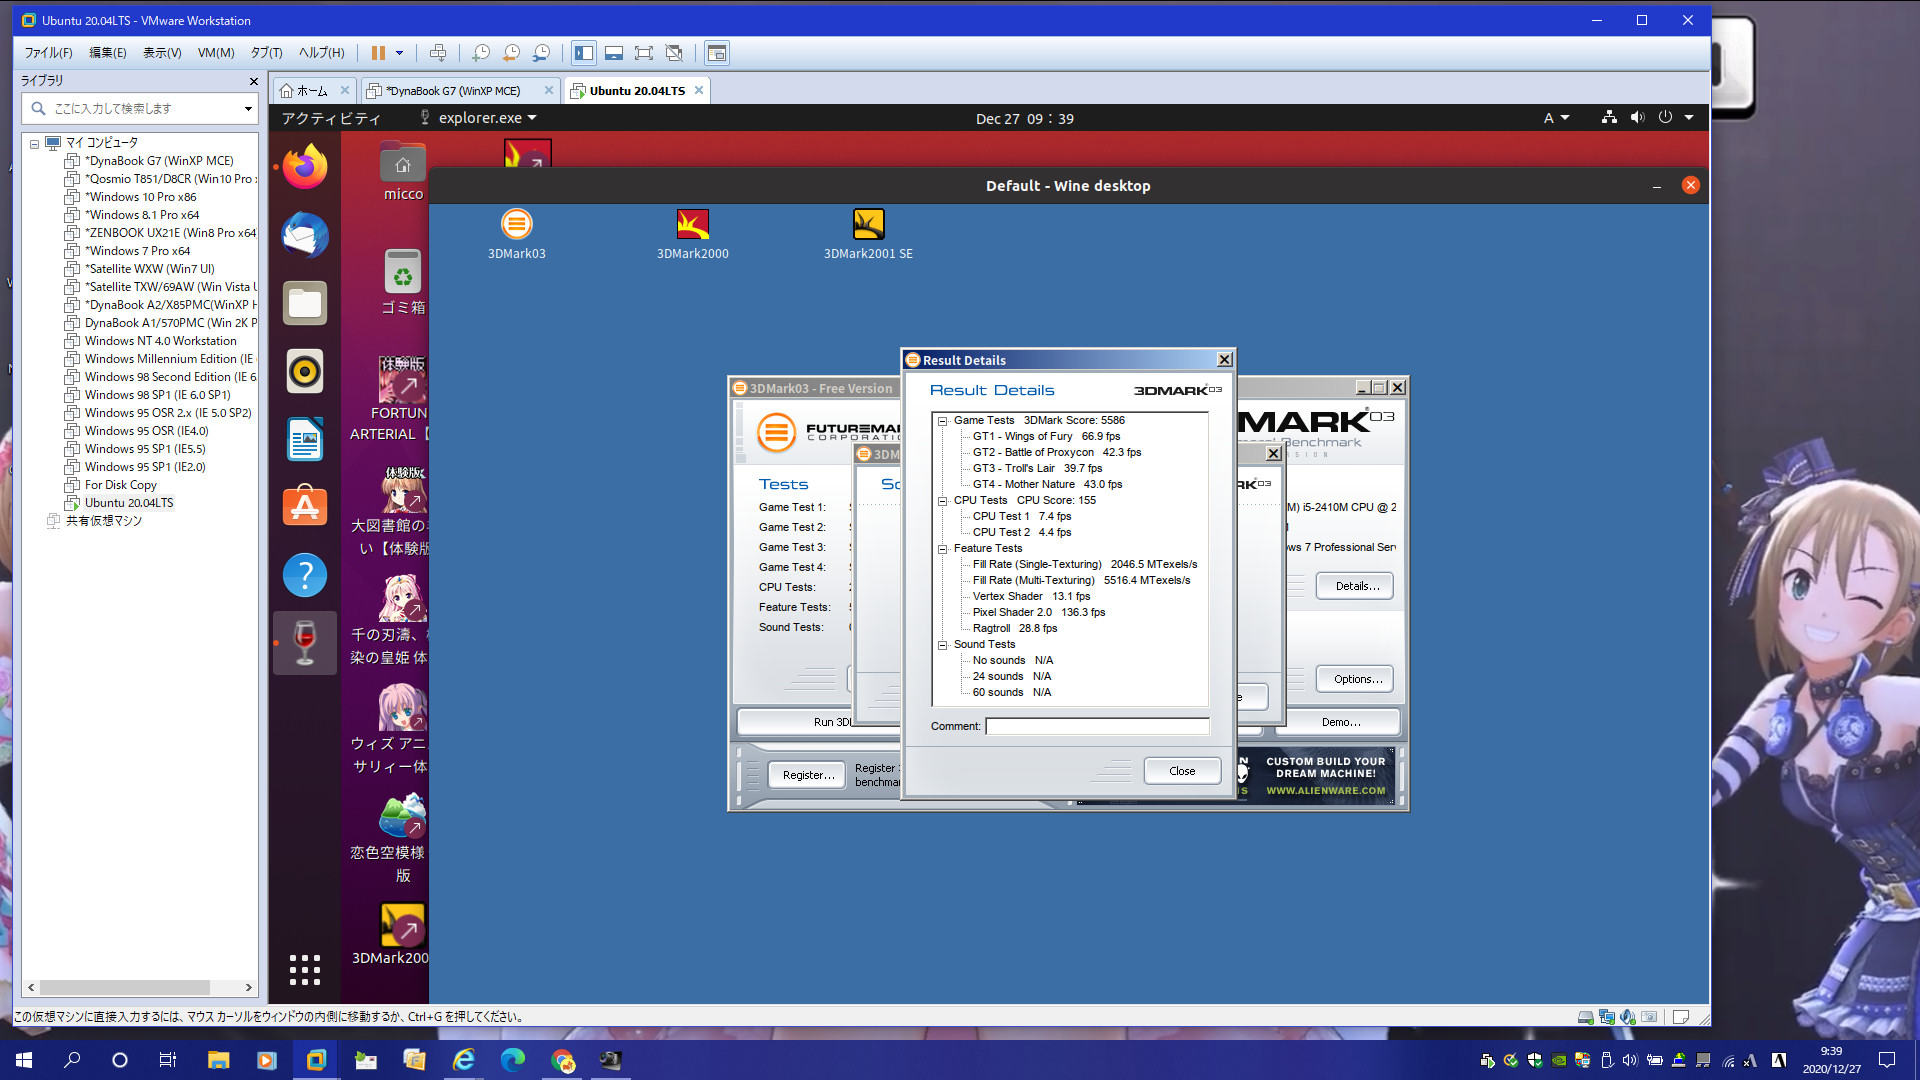Open 3DMark03 icon on Wine desktop
Viewport: 1920px width, 1080px height.
517,234
